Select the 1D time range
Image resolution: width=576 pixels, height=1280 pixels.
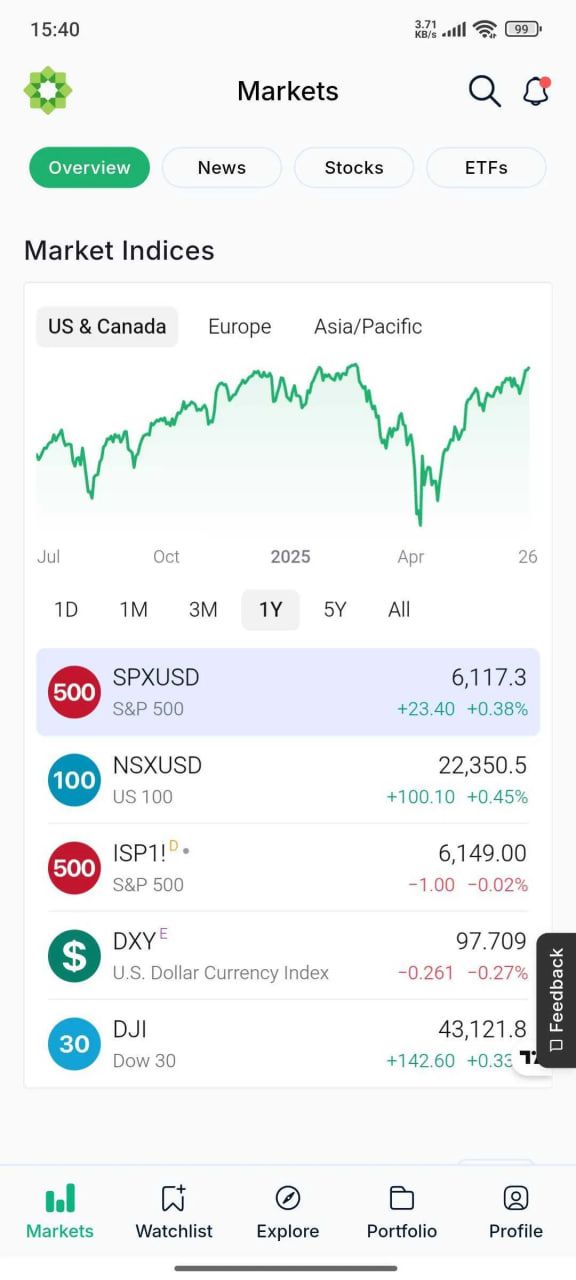[x=66, y=609]
